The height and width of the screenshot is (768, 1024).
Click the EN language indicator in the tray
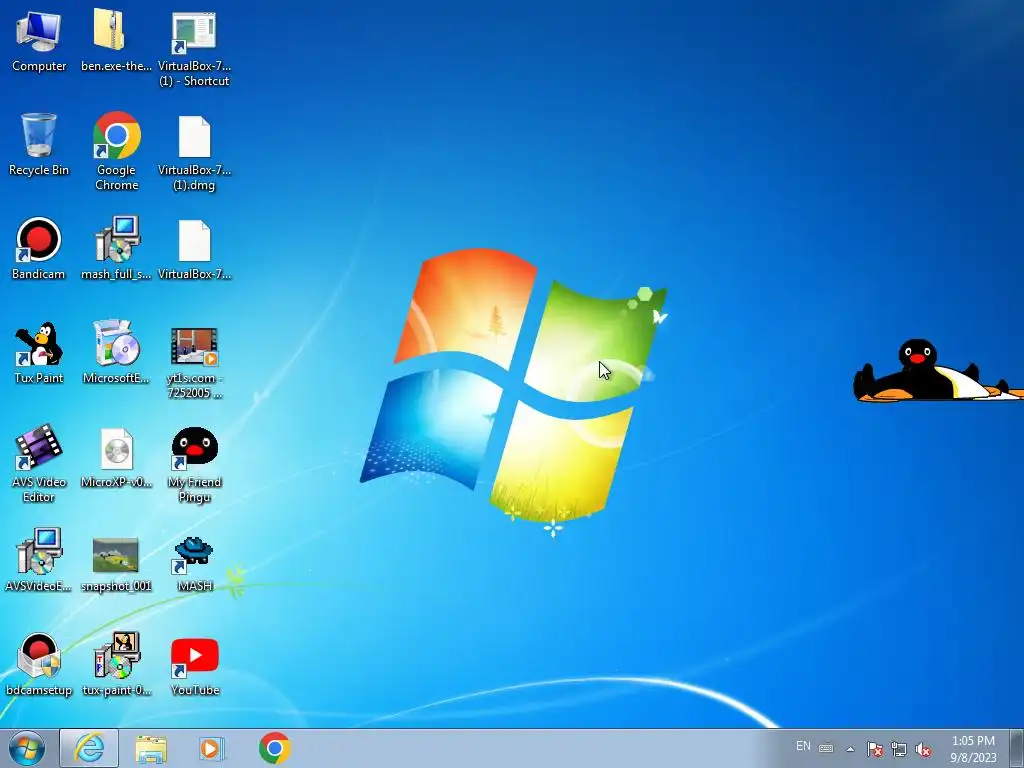click(803, 746)
